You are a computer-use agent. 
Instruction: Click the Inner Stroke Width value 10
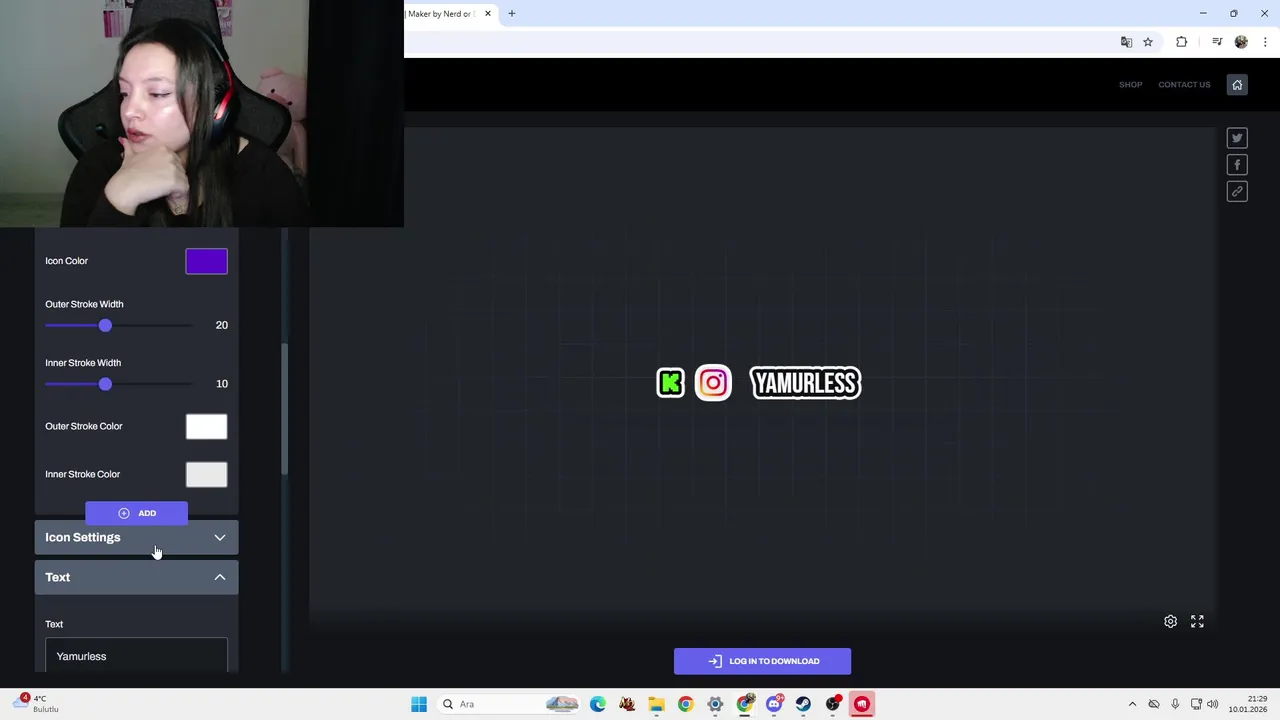[x=221, y=384]
